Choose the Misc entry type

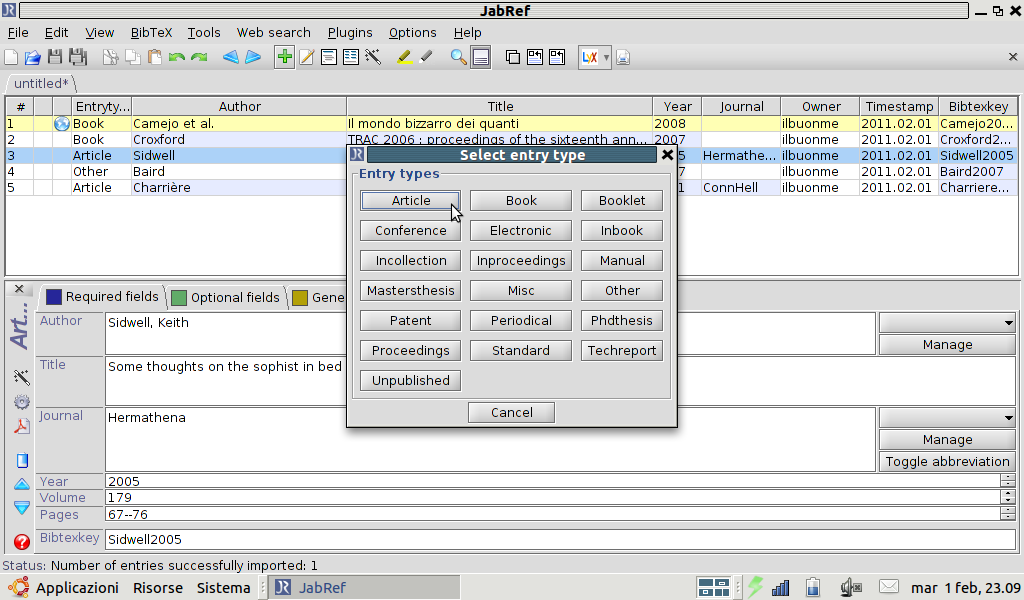point(521,291)
